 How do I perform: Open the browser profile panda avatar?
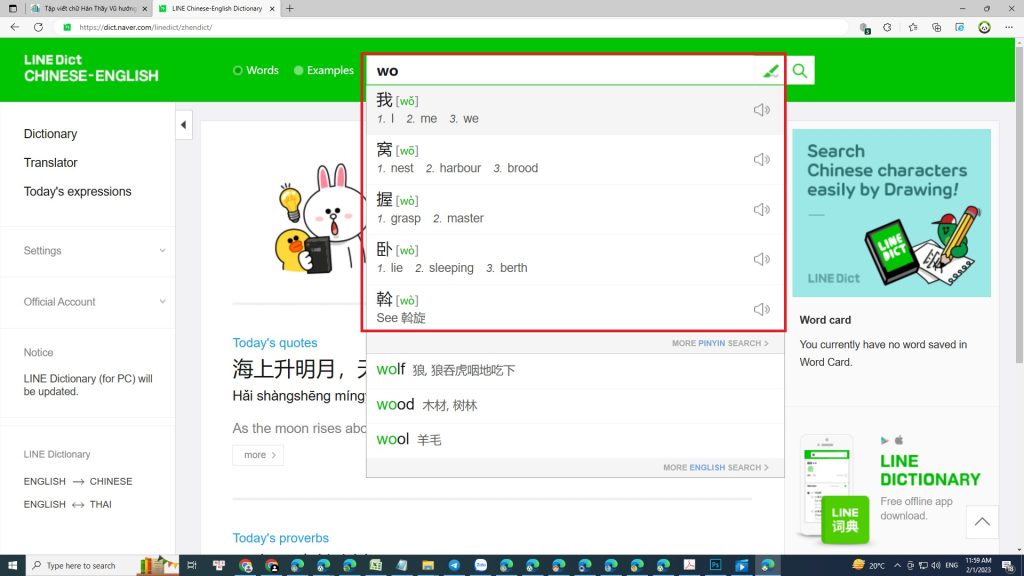click(984, 27)
